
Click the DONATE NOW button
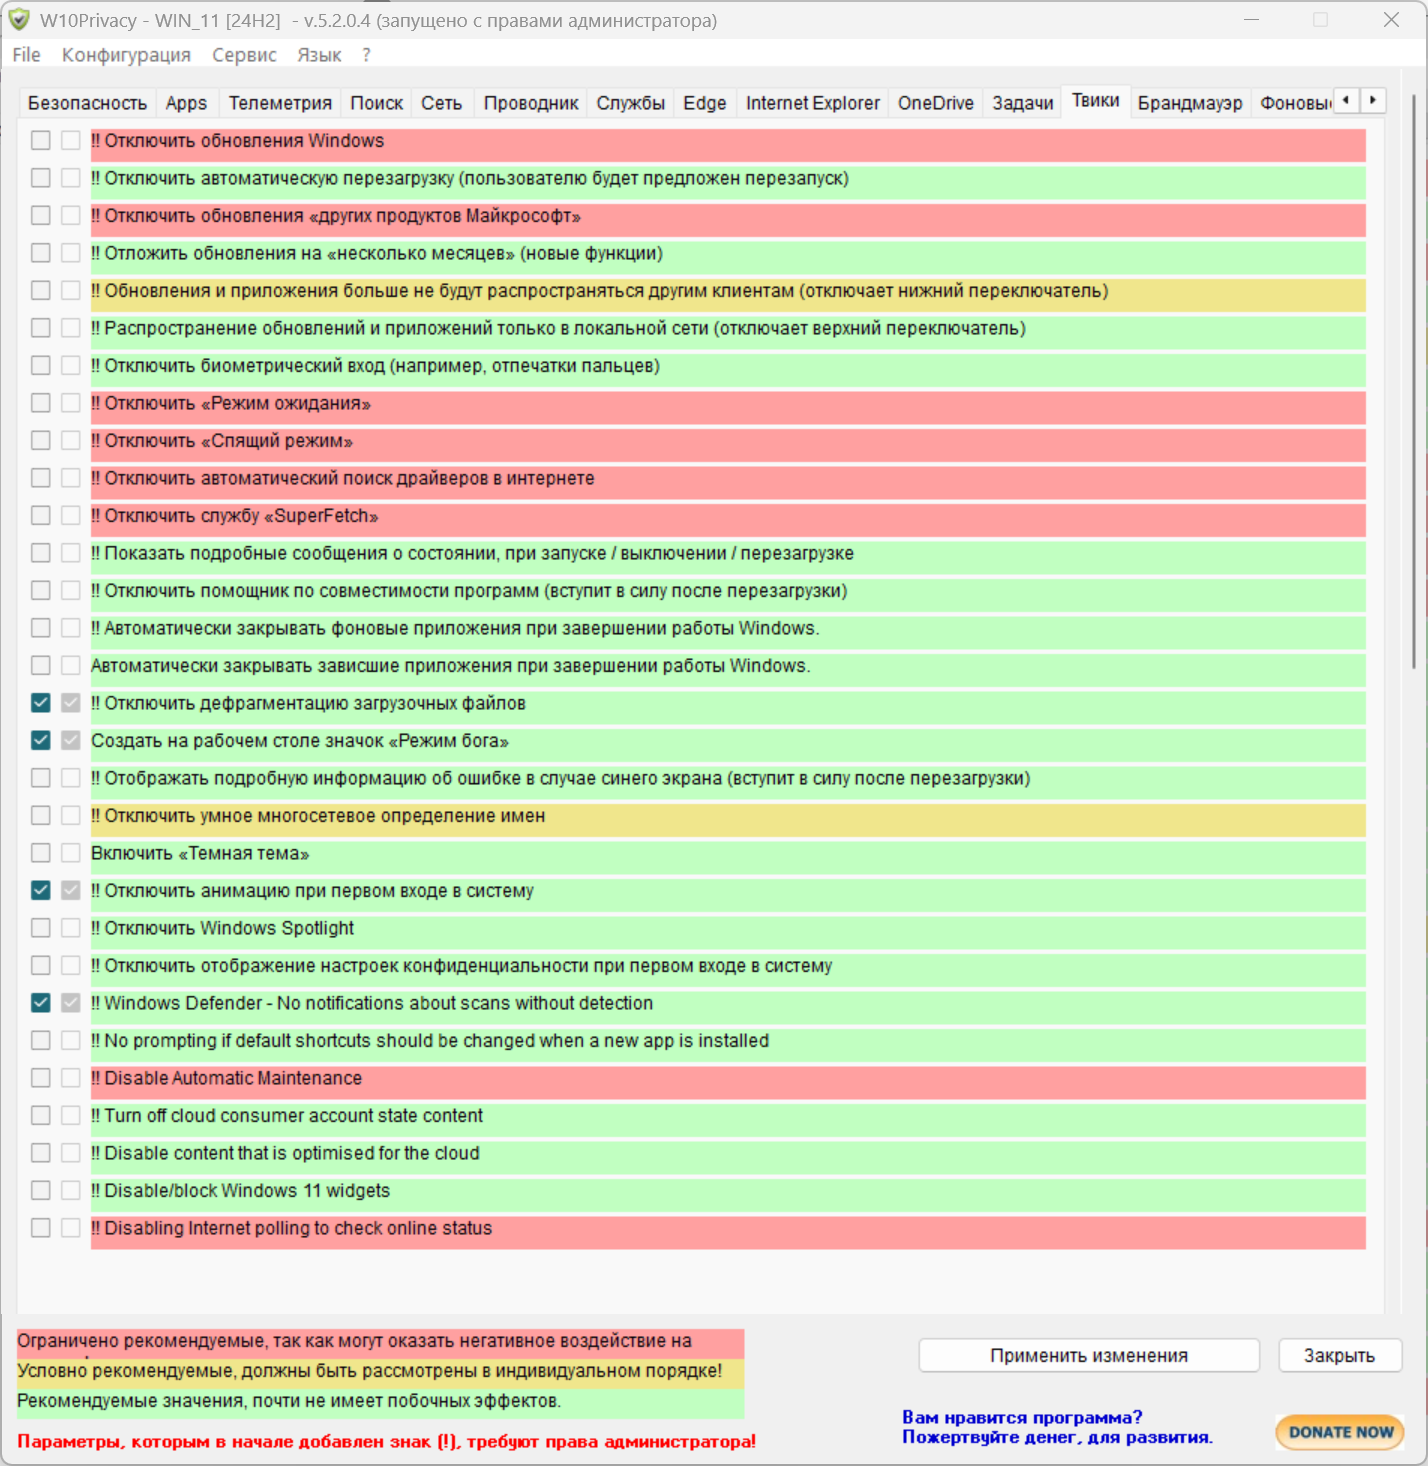1340,1432
